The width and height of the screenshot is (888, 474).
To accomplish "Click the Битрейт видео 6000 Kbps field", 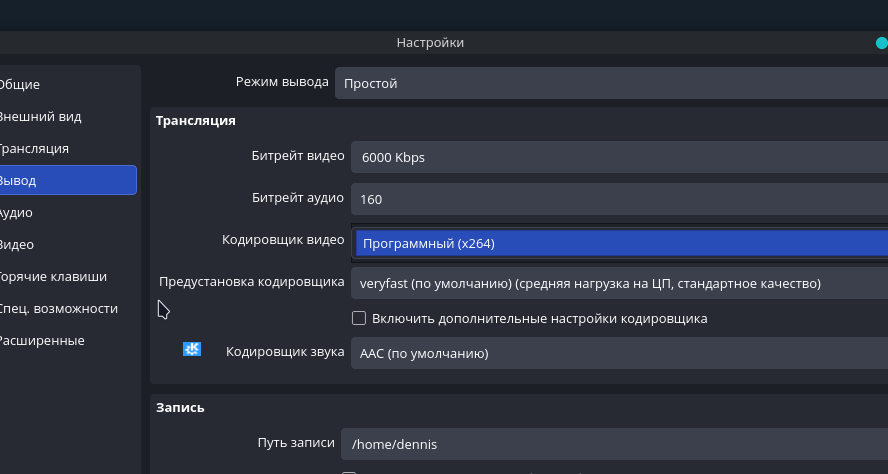I will tap(618, 157).
